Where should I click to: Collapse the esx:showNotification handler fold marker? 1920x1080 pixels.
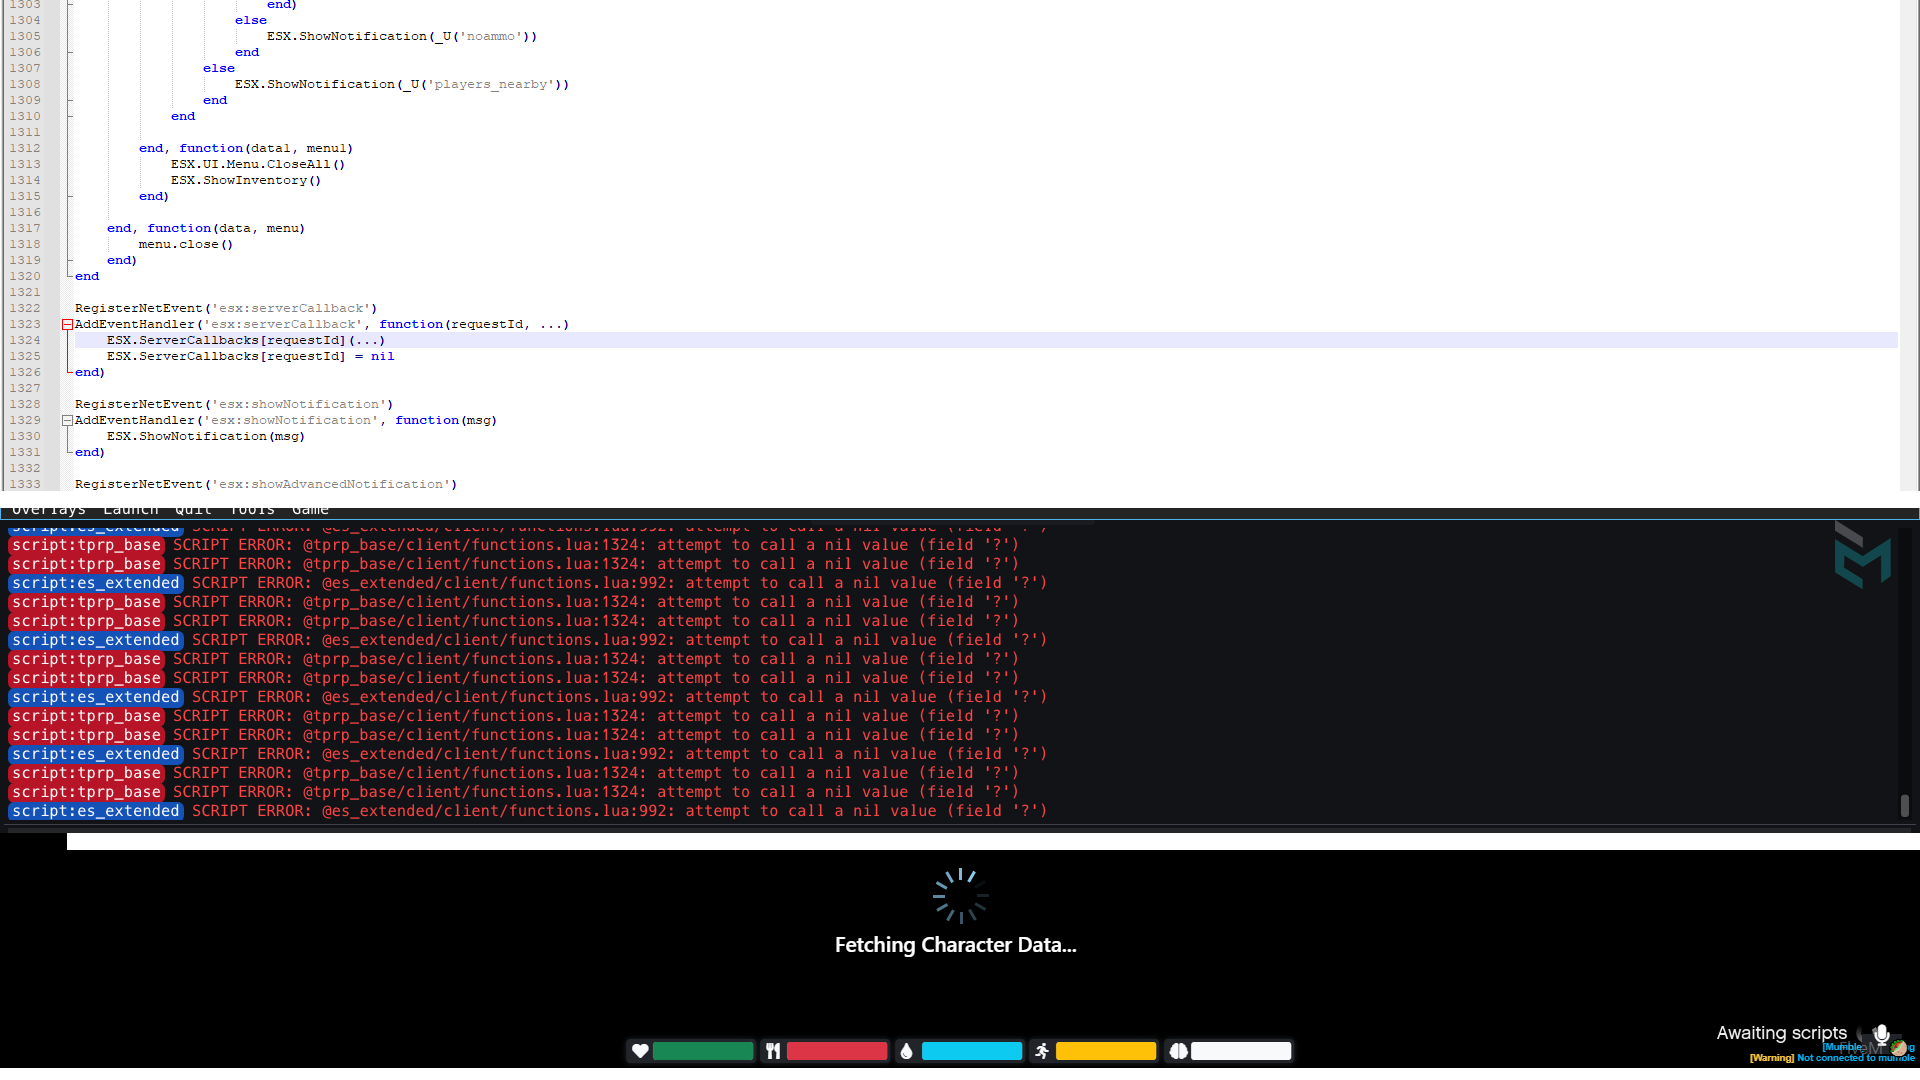coord(66,420)
